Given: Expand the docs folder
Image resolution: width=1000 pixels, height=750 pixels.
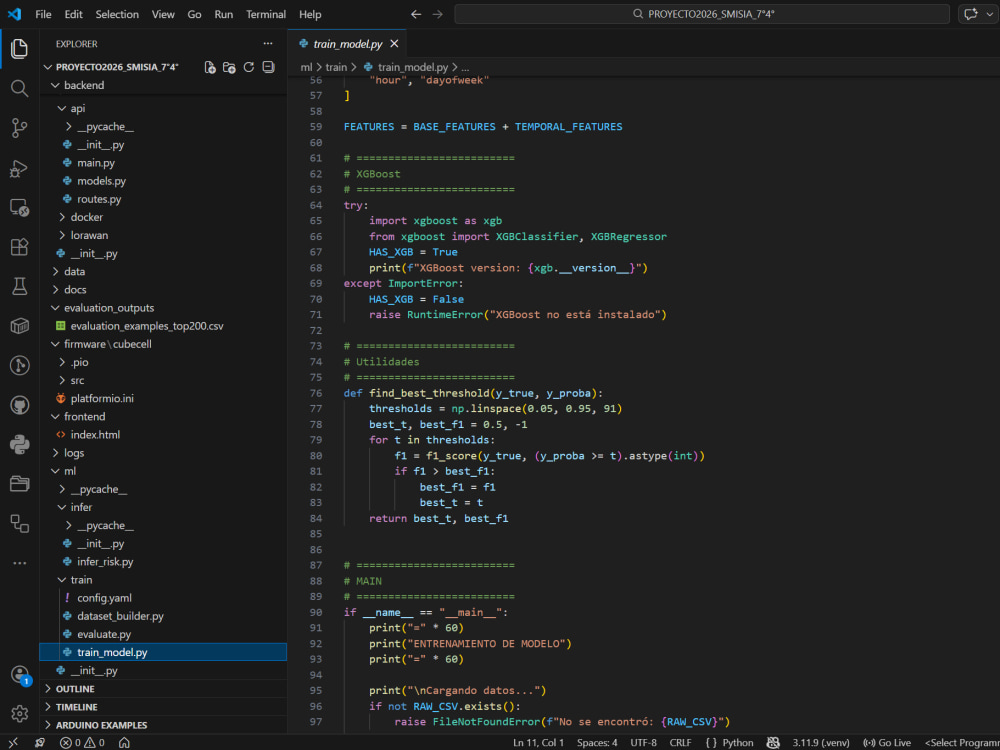Looking at the screenshot, I should point(163,290).
